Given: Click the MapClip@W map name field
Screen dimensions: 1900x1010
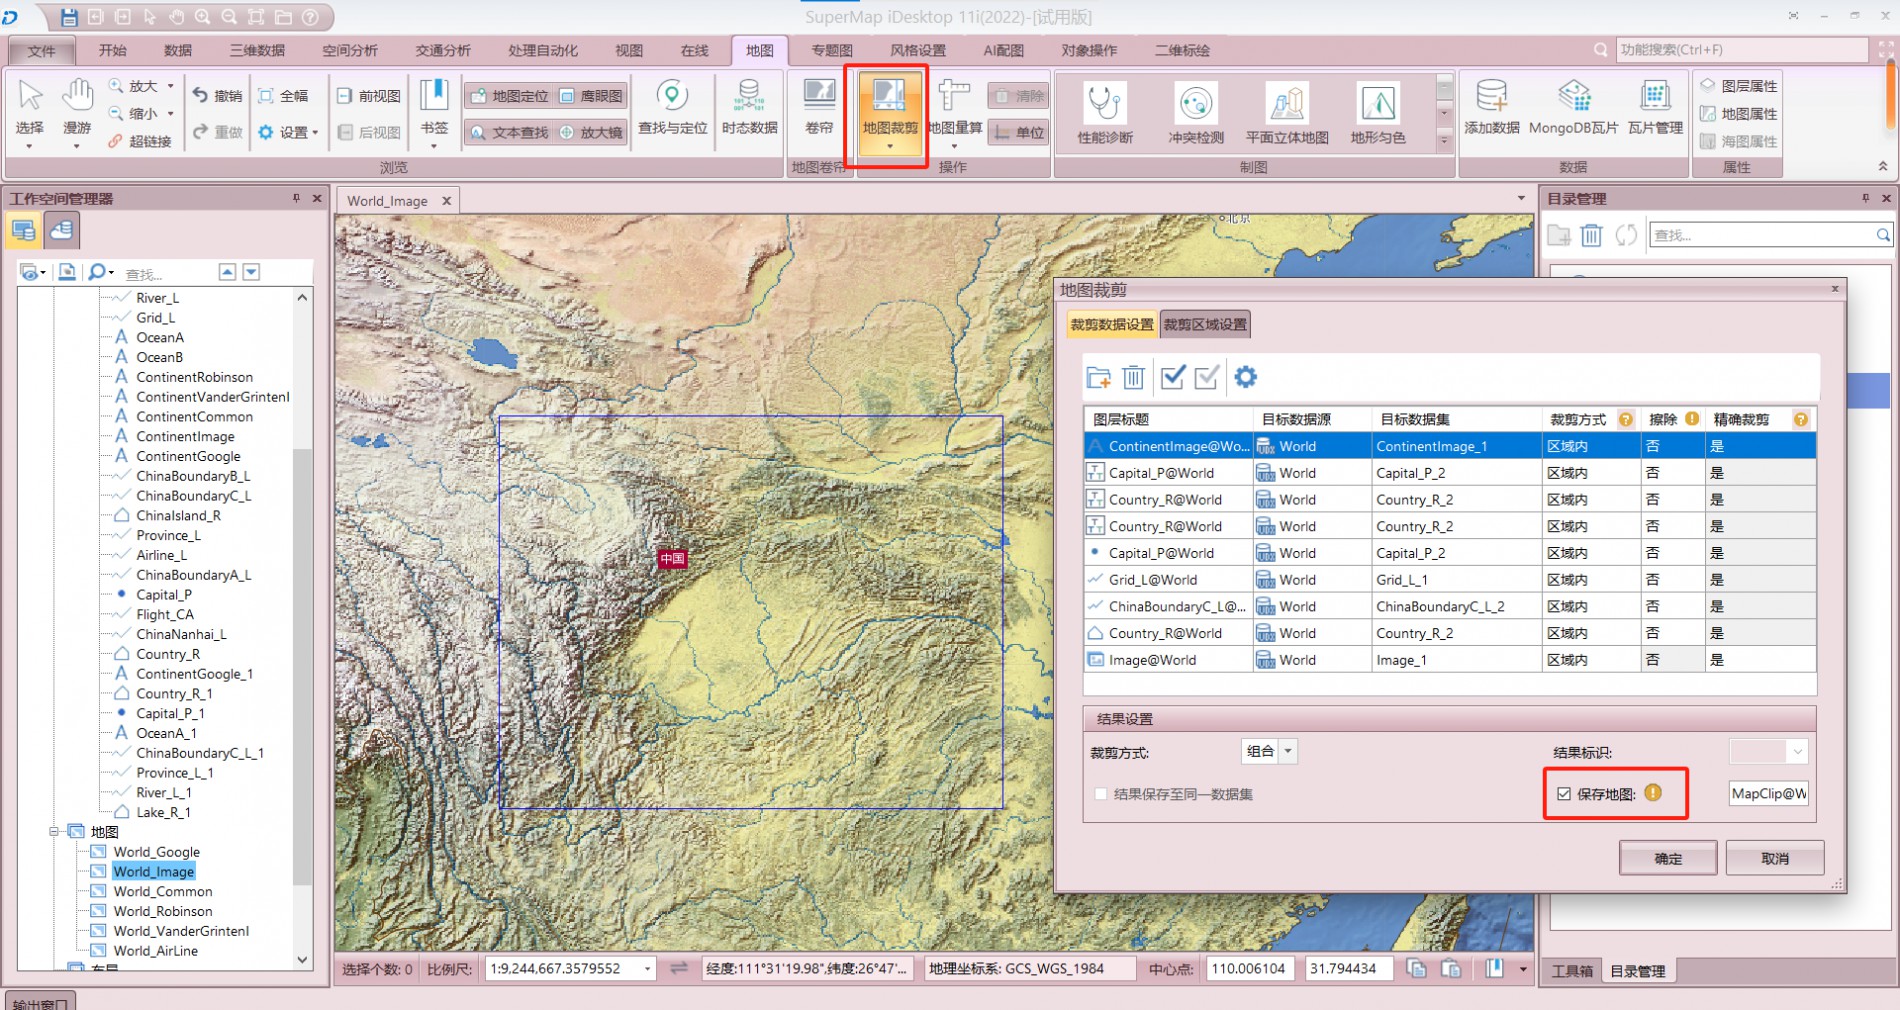Looking at the screenshot, I should click(1769, 794).
